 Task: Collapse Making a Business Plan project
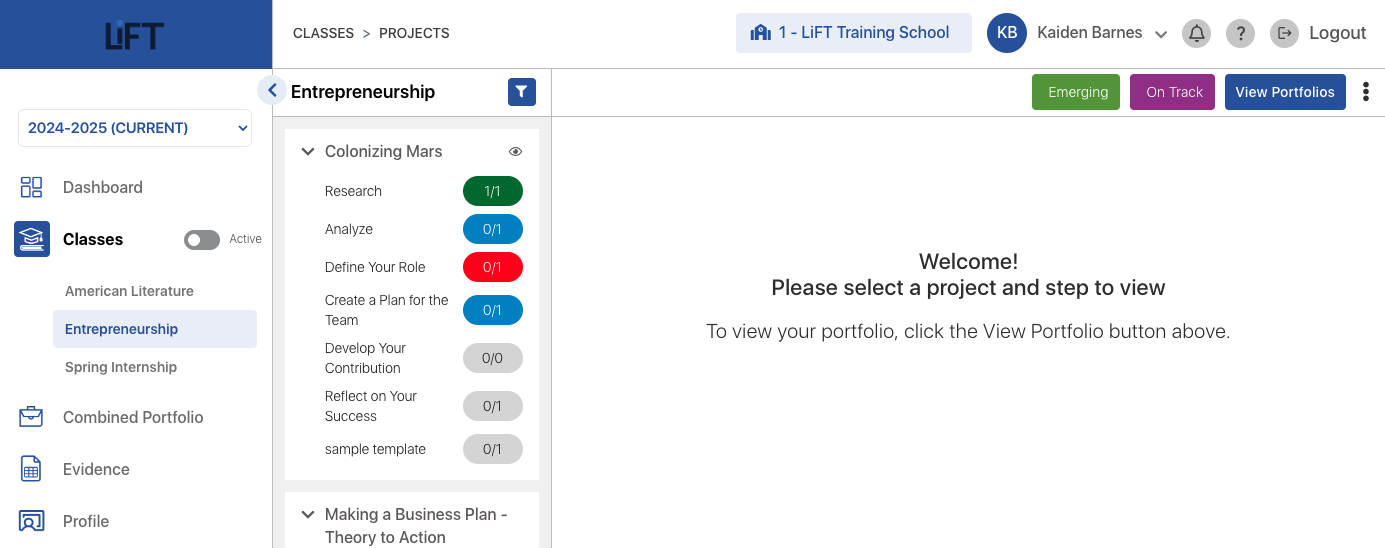tap(308, 515)
